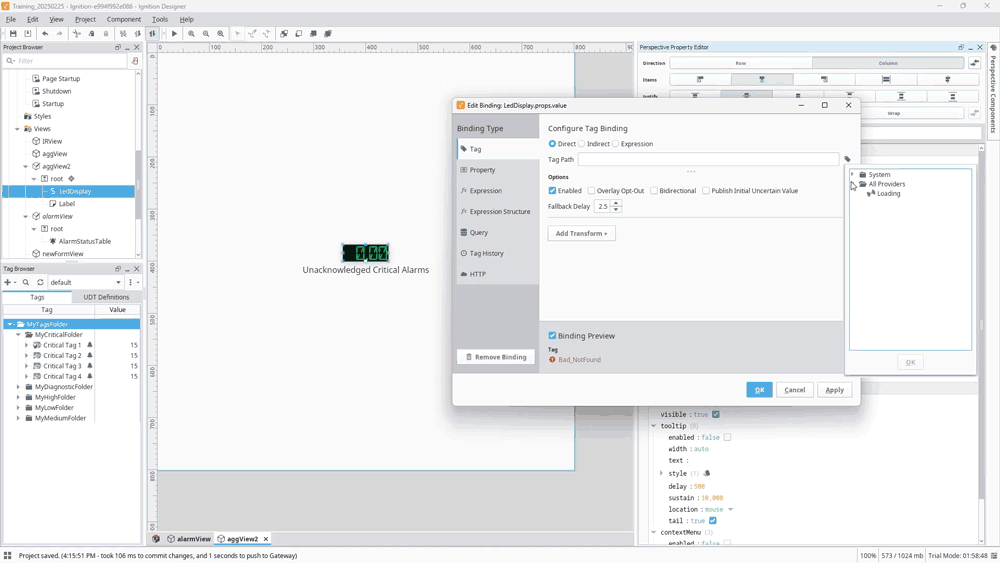Choose the first Items alignment icon
This screenshot has height=563, width=1000.
700,80
